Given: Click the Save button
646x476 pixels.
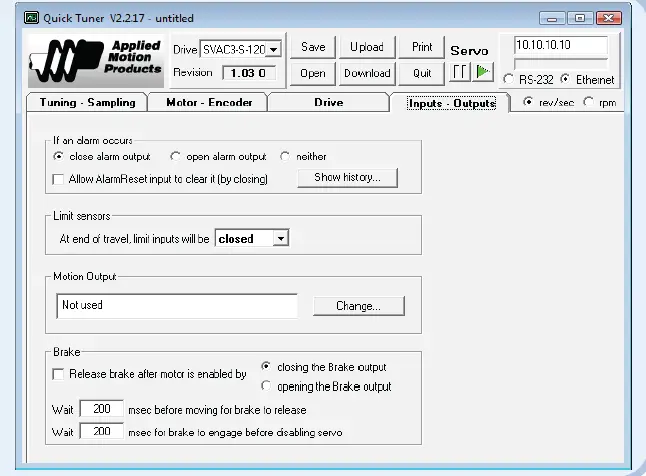Looking at the screenshot, I should point(313,47).
